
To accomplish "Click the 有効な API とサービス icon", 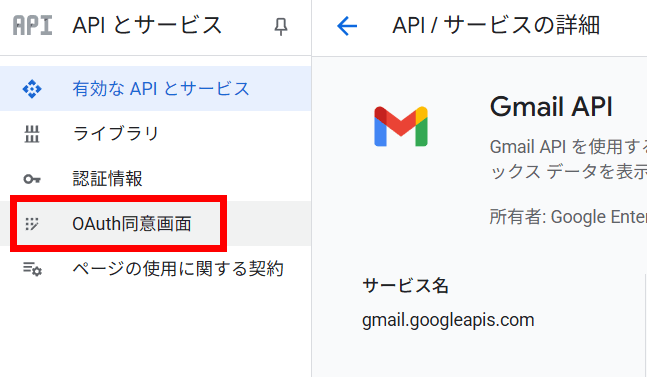I will tap(32, 89).
